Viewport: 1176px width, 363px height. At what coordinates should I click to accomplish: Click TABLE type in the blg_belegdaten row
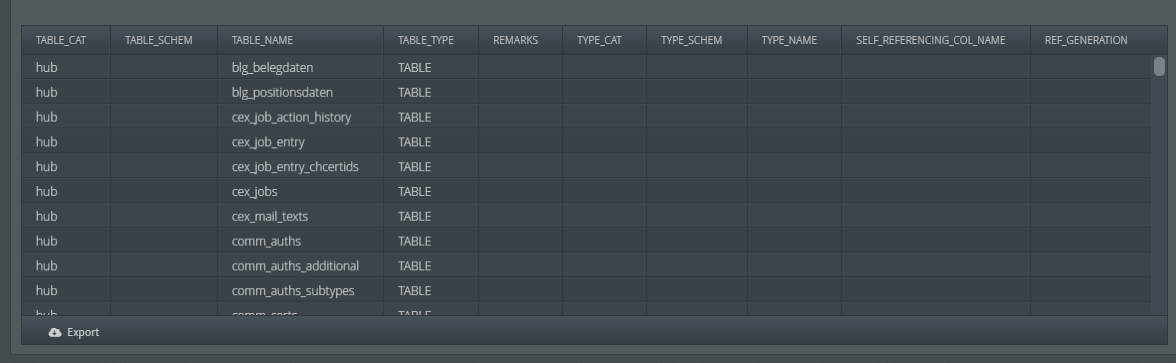[x=415, y=68]
